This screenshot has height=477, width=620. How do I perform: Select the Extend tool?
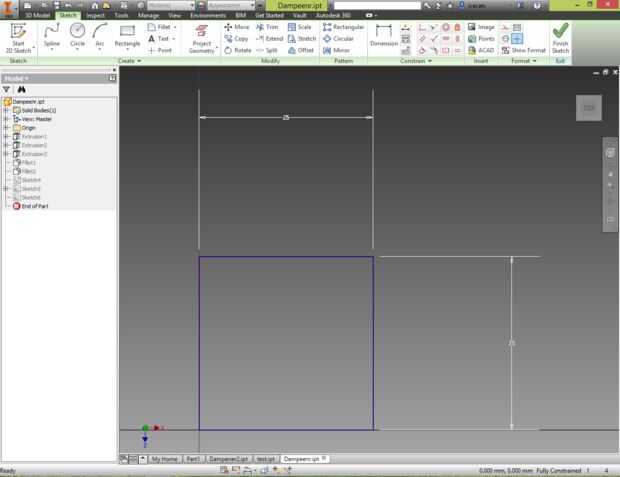click(x=270, y=39)
